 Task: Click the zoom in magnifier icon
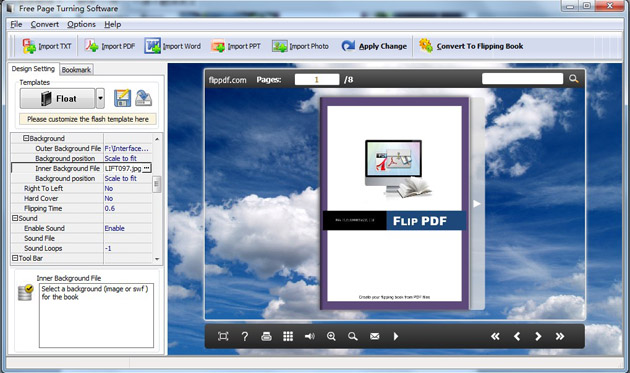(331, 336)
